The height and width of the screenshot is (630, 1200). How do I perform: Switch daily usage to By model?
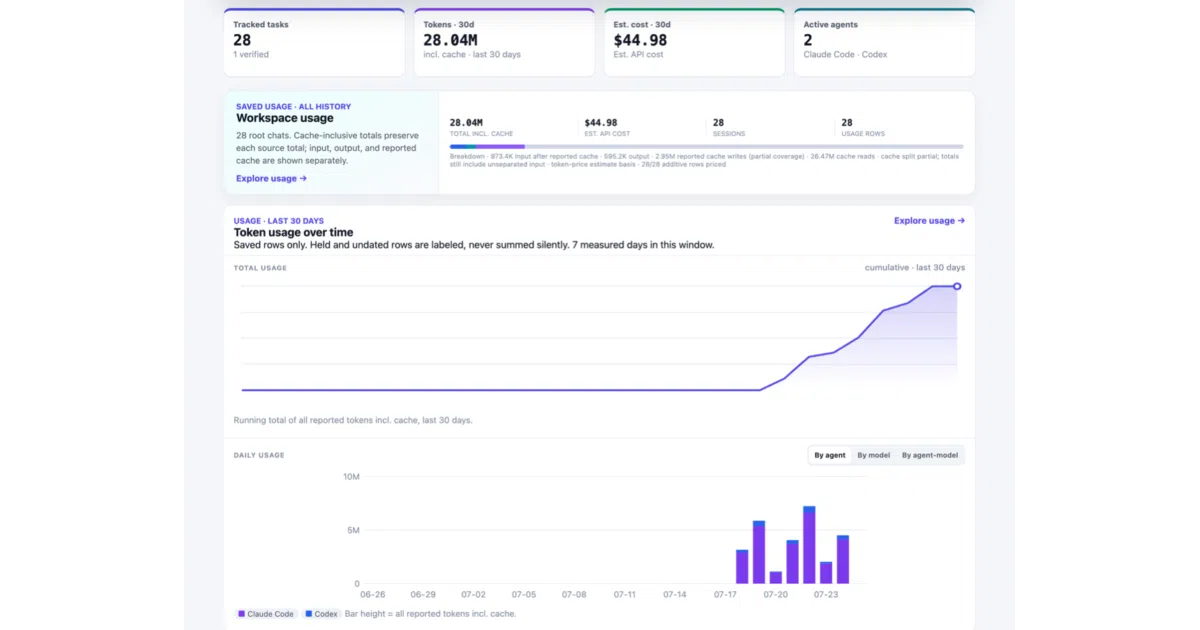873,455
